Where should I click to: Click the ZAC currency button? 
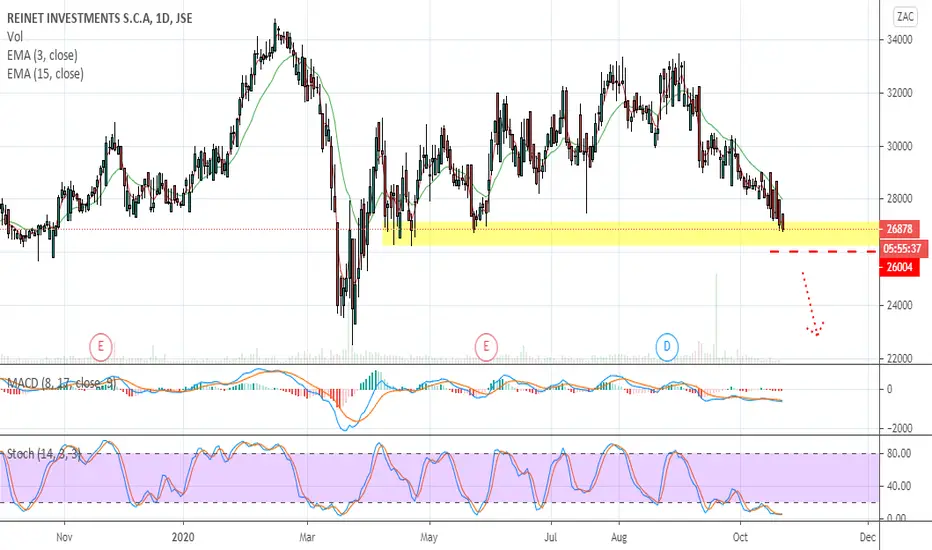pos(905,17)
